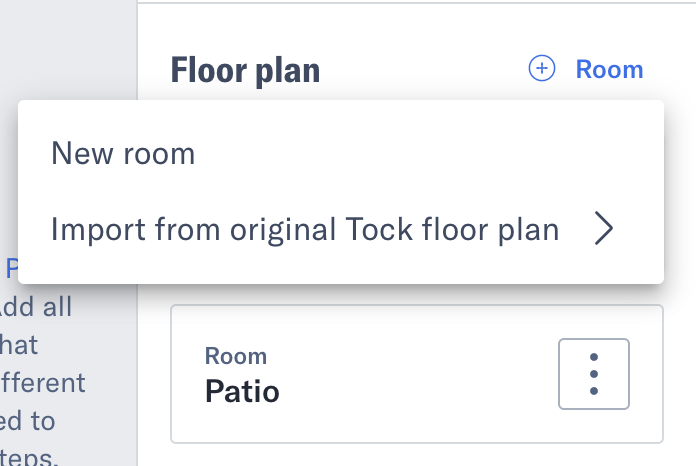Click the circled plus icon beside Room
Viewport: 696px width, 466px height.
pos(542,68)
